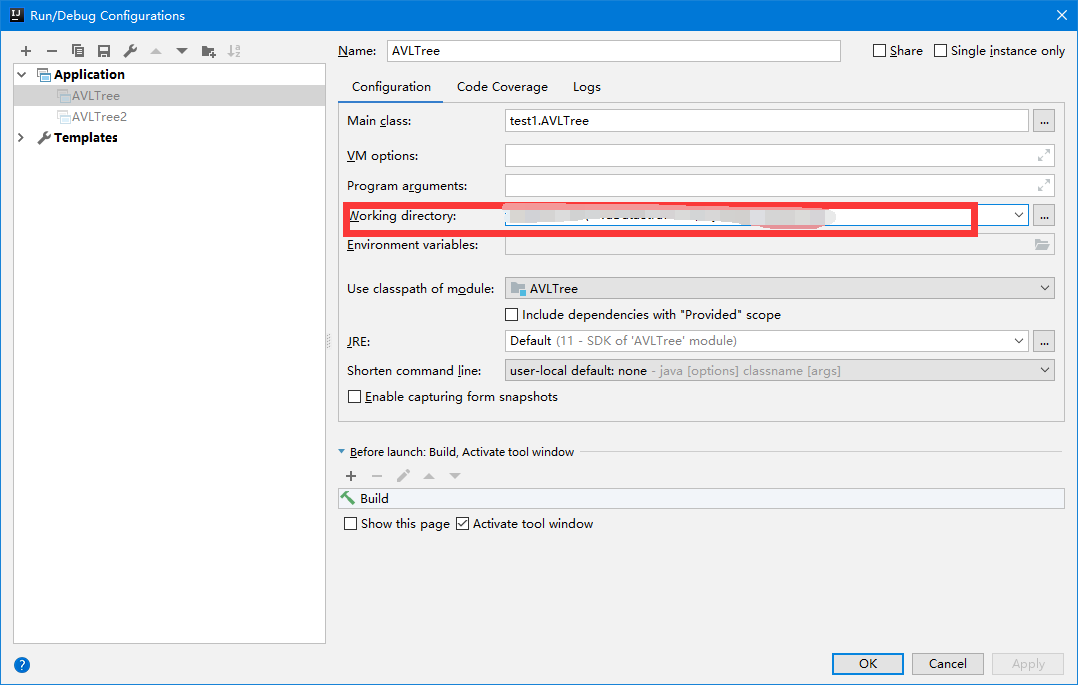This screenshot has height=685, width=1078.
Task: Open Shorten command line dropdown
Action: pyautogui.click(x=1044, y=370)
